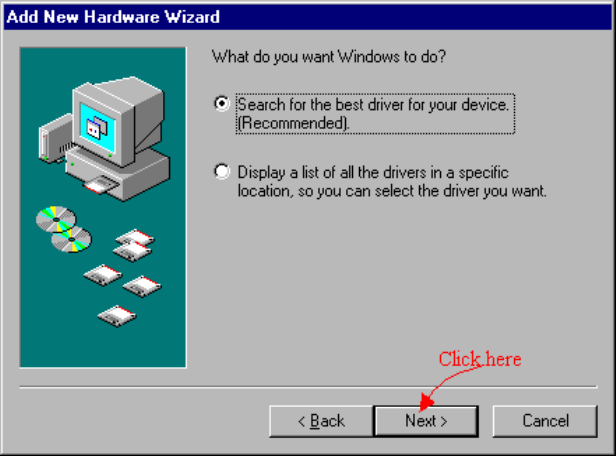Click the stacked pair of floppy disks

click(133, 245)
